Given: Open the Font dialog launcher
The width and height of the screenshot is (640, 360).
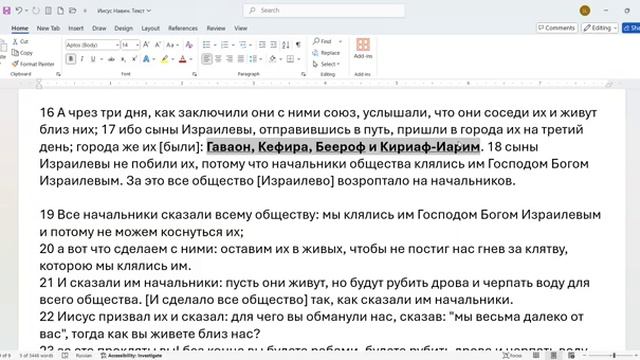Looking at the screenshot, I should 195,74.
